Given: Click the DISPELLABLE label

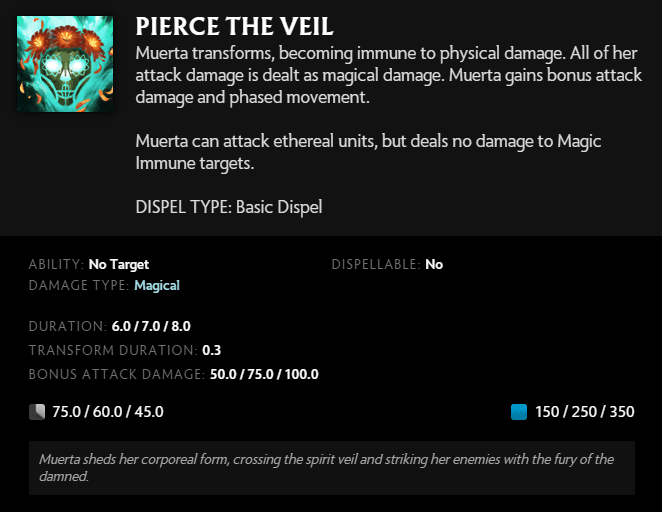Looking at the screenshot, I should pyautogui.click(x=375, y=264).
